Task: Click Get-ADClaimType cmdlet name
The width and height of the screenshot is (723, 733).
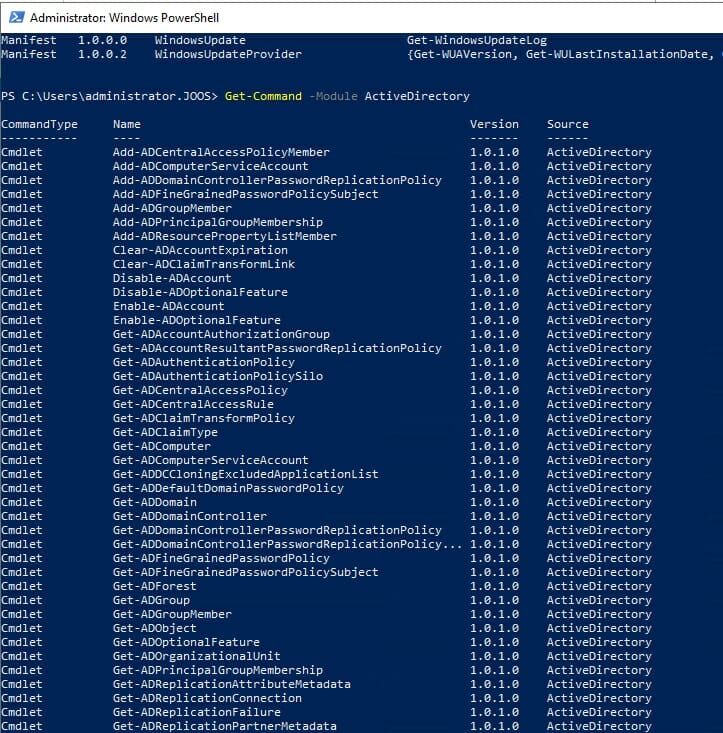Action: (x=165, y=432)
